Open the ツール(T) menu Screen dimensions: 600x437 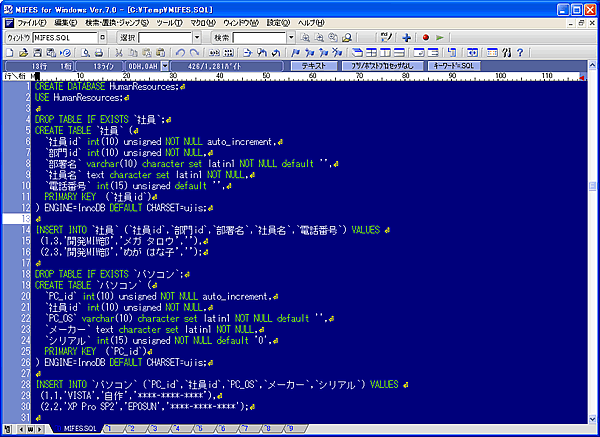pos(170,23)
